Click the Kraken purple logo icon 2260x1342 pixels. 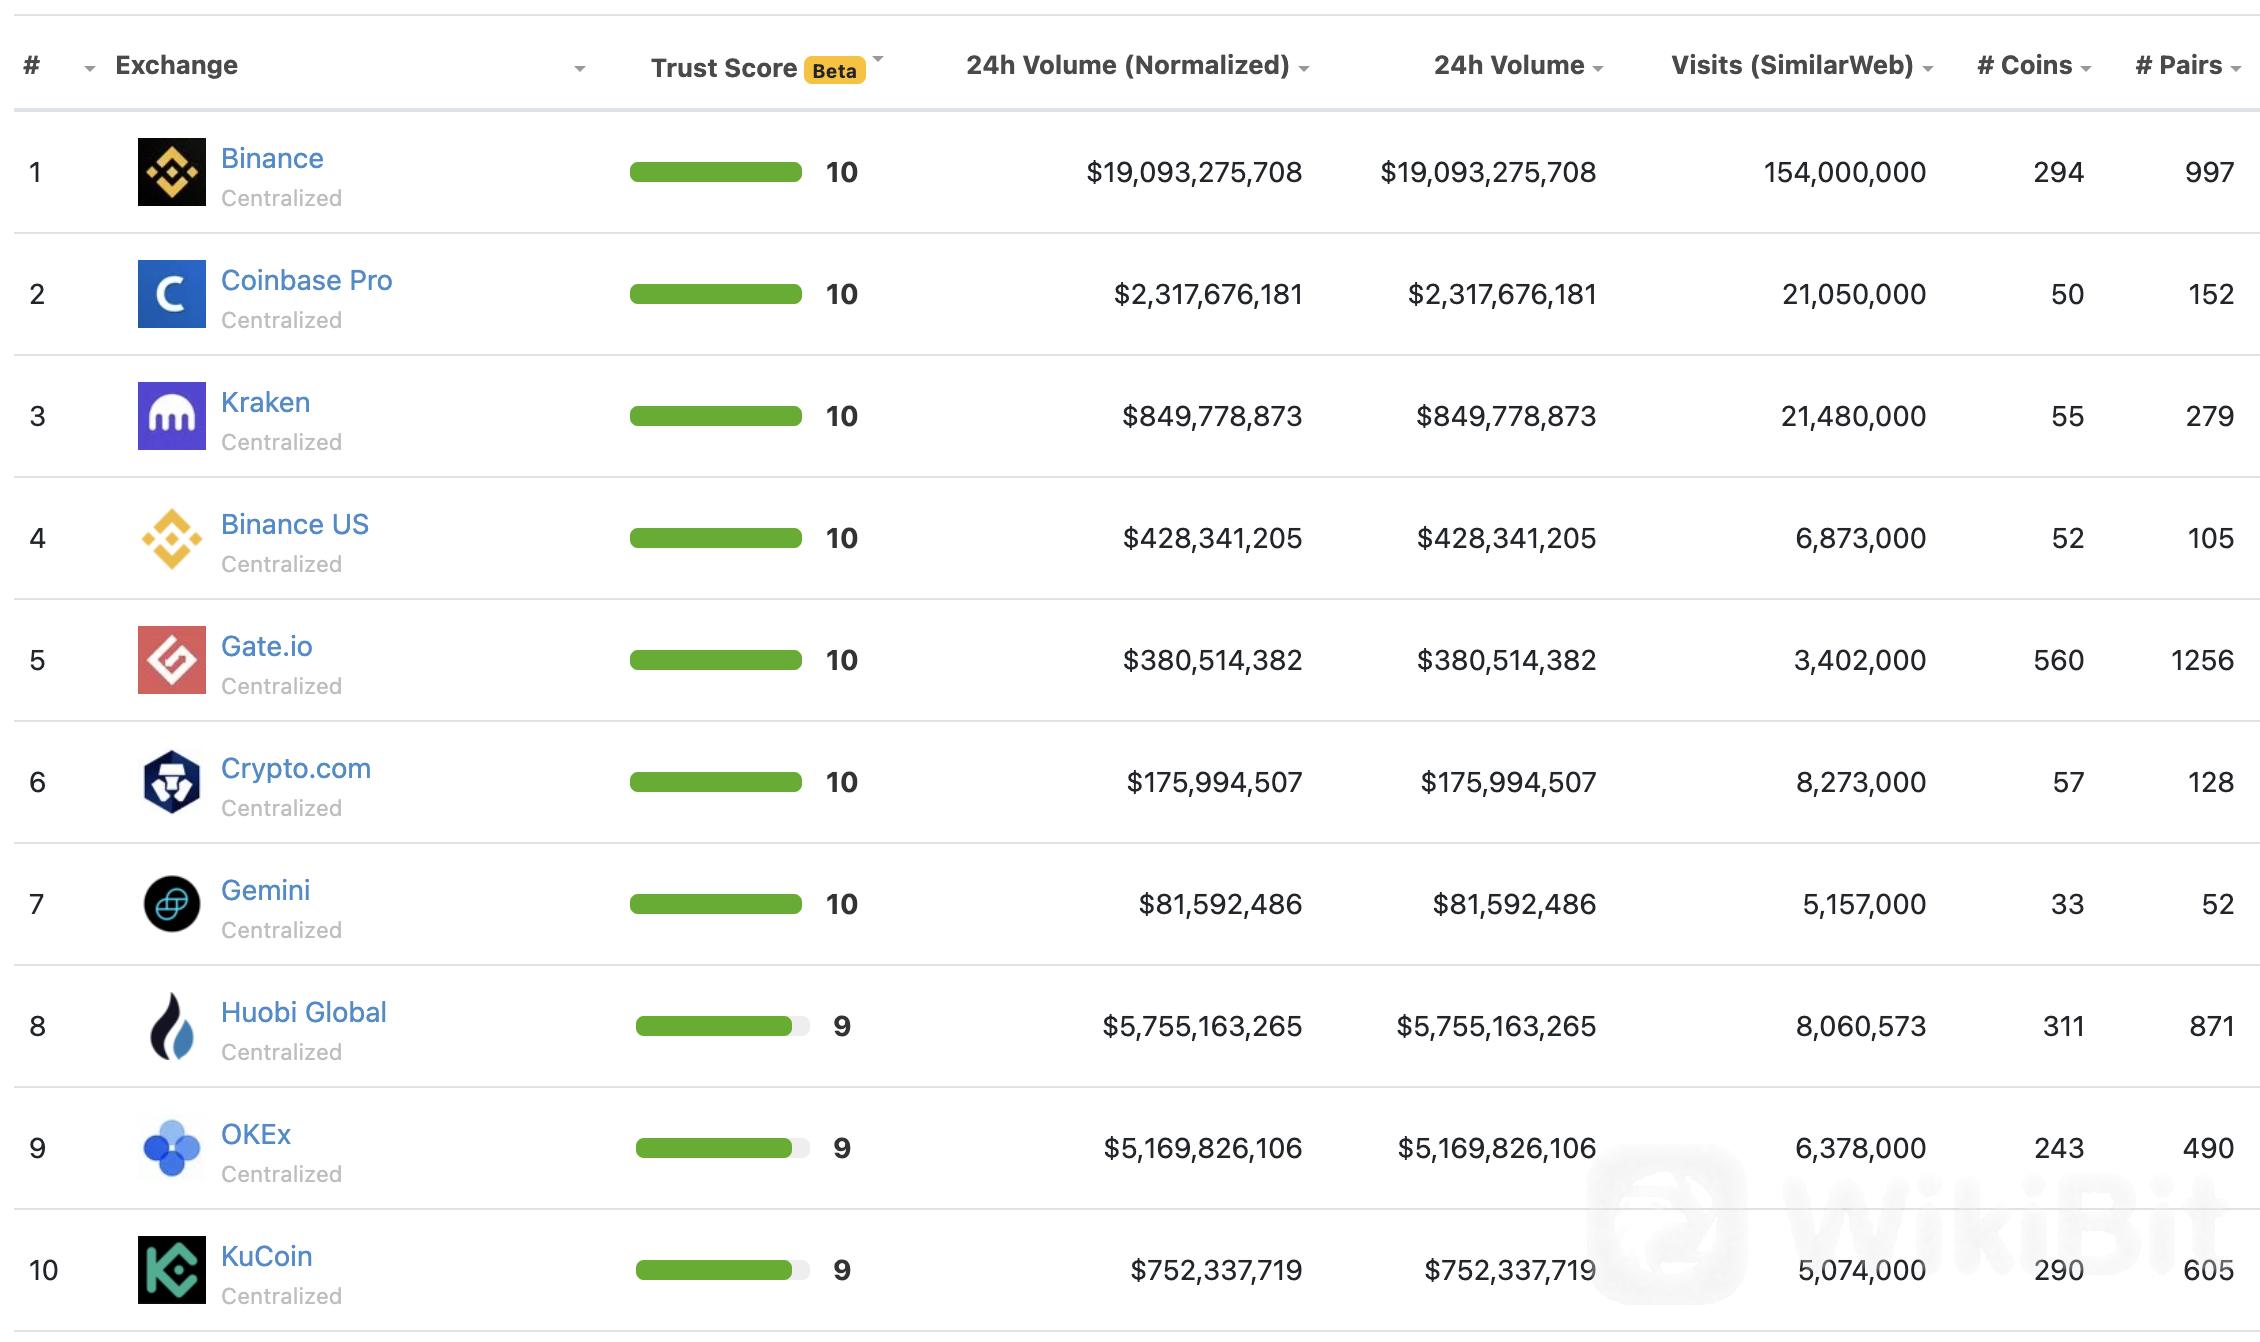coord(172,416)
